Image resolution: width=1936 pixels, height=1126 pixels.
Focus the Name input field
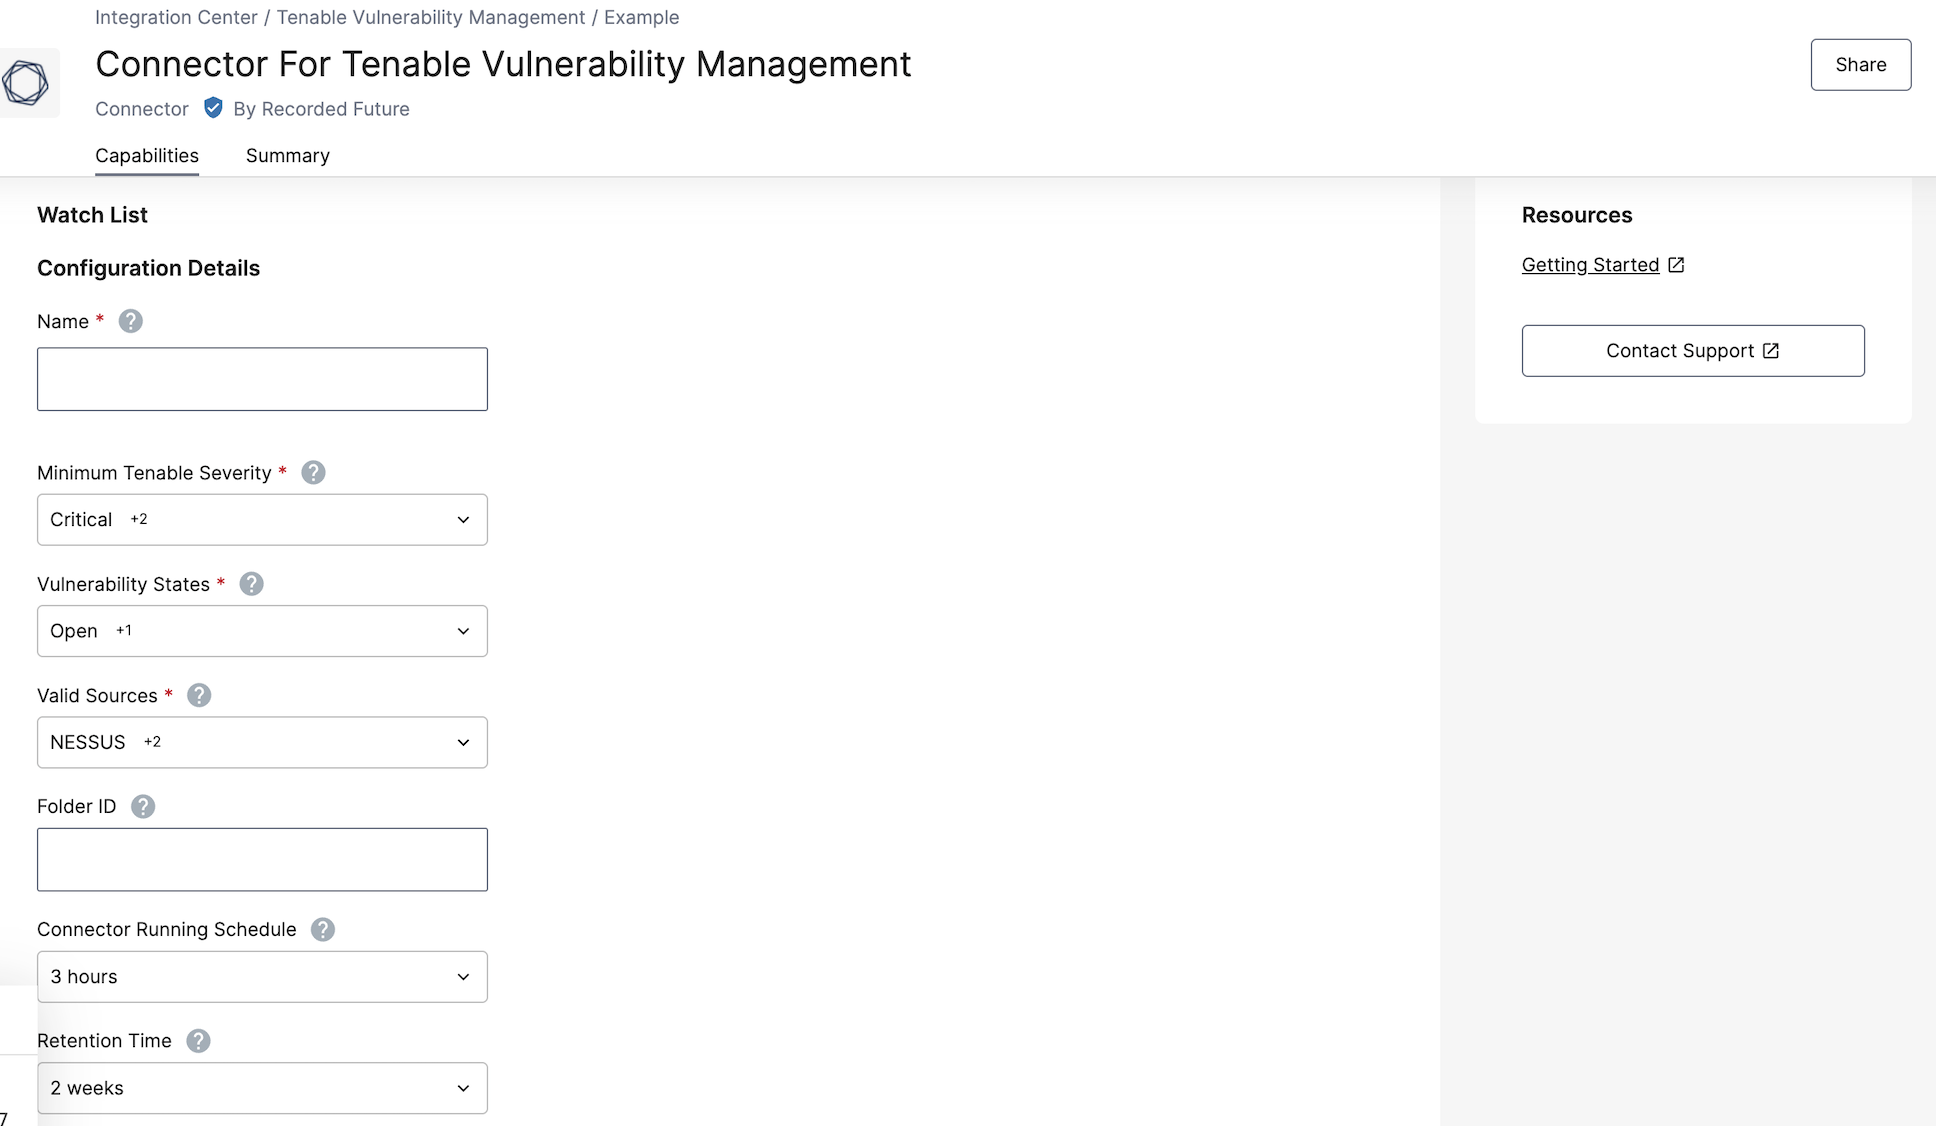tap(262, 379)
